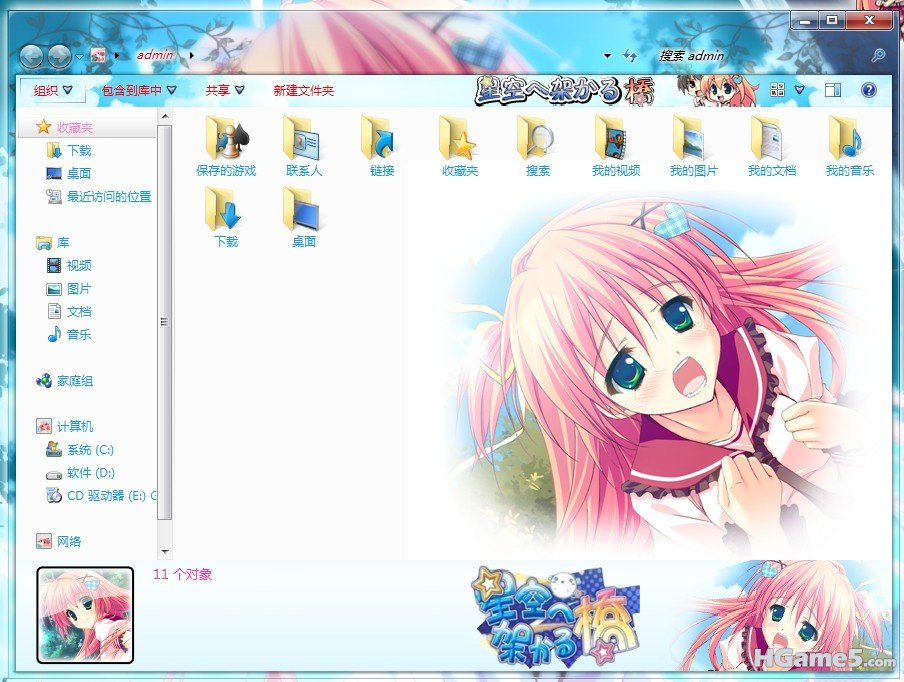Click the details pane user thumbnail
Image resolution: width=904 pixels, height=682 pixels.
(x=85, y=615)
